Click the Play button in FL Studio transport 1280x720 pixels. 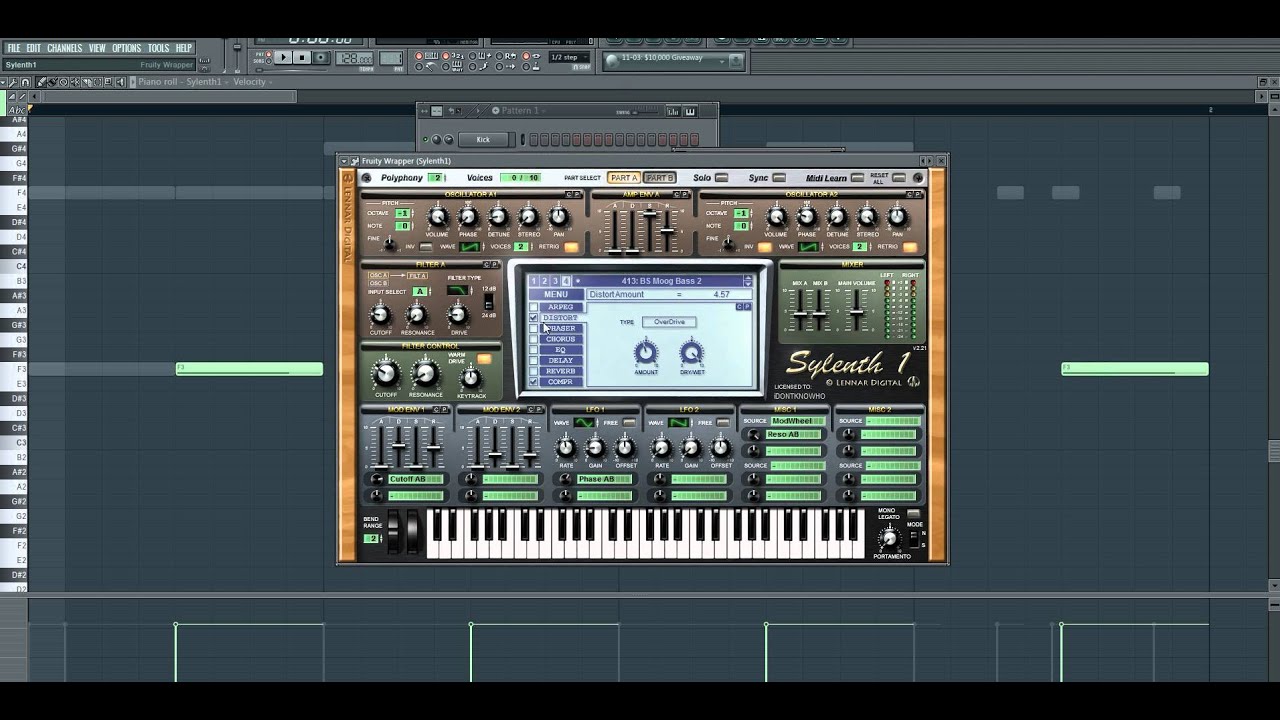point(284,58)
